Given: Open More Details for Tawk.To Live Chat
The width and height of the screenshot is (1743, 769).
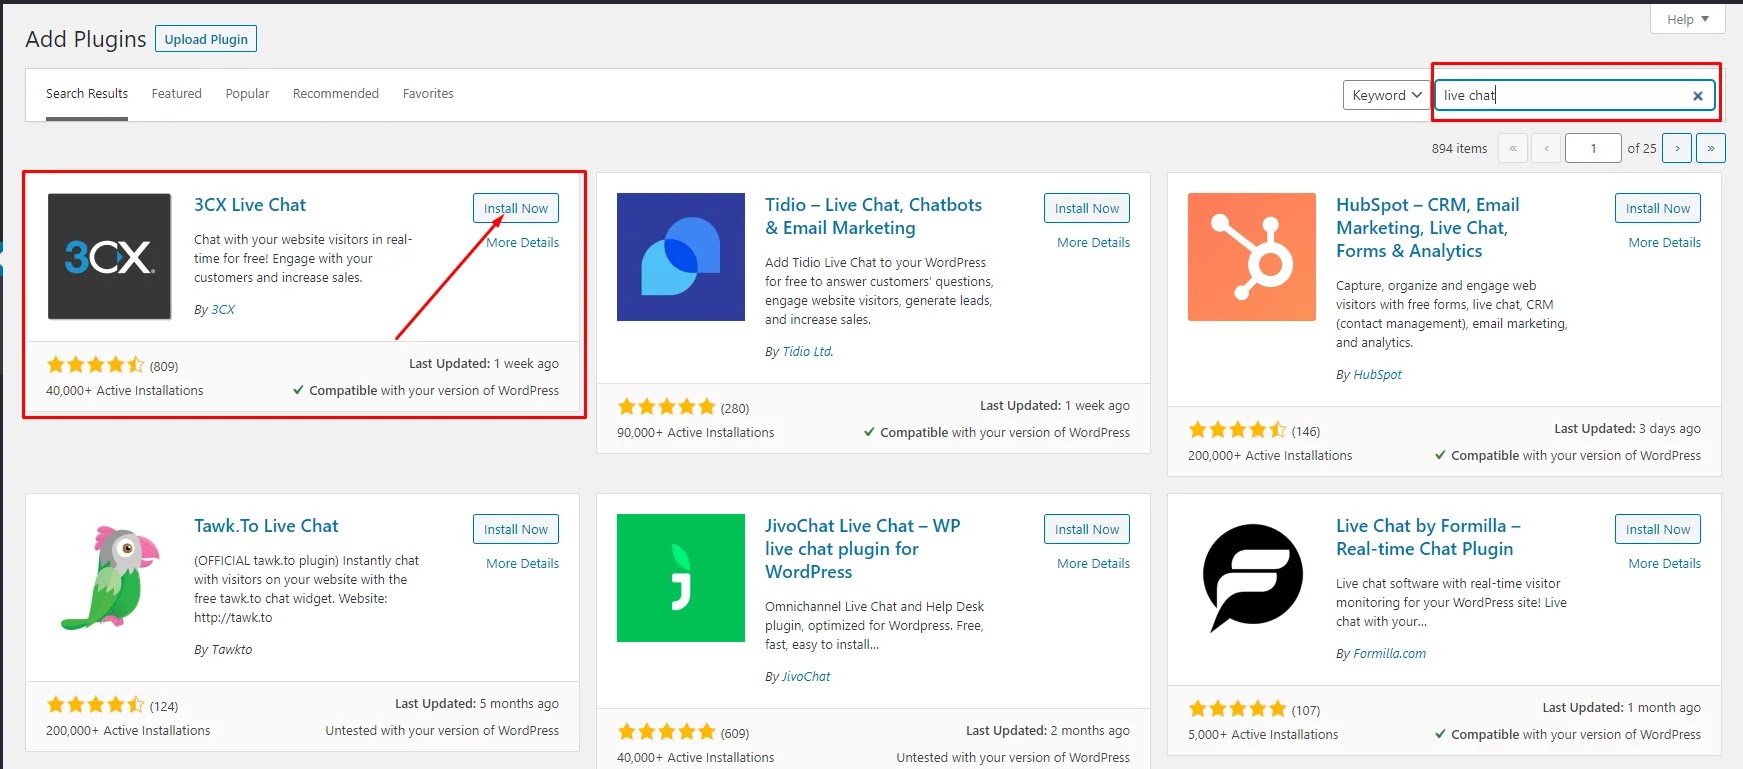Looking at the screenshot, I should [523, 564].
